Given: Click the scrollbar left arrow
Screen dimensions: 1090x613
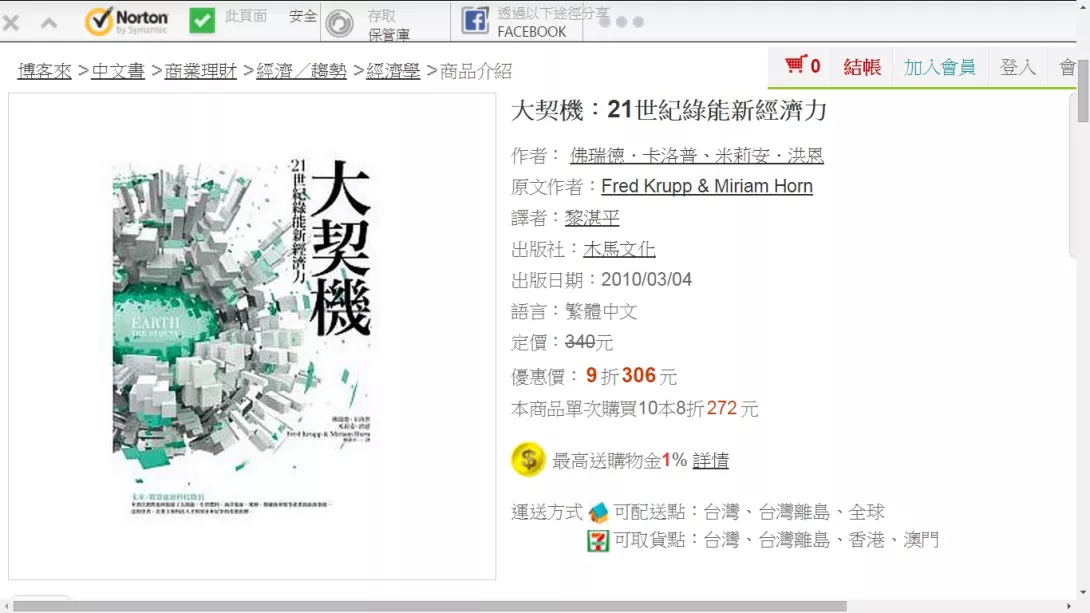Looking at the screenshot, I should (x=6, y=606).
